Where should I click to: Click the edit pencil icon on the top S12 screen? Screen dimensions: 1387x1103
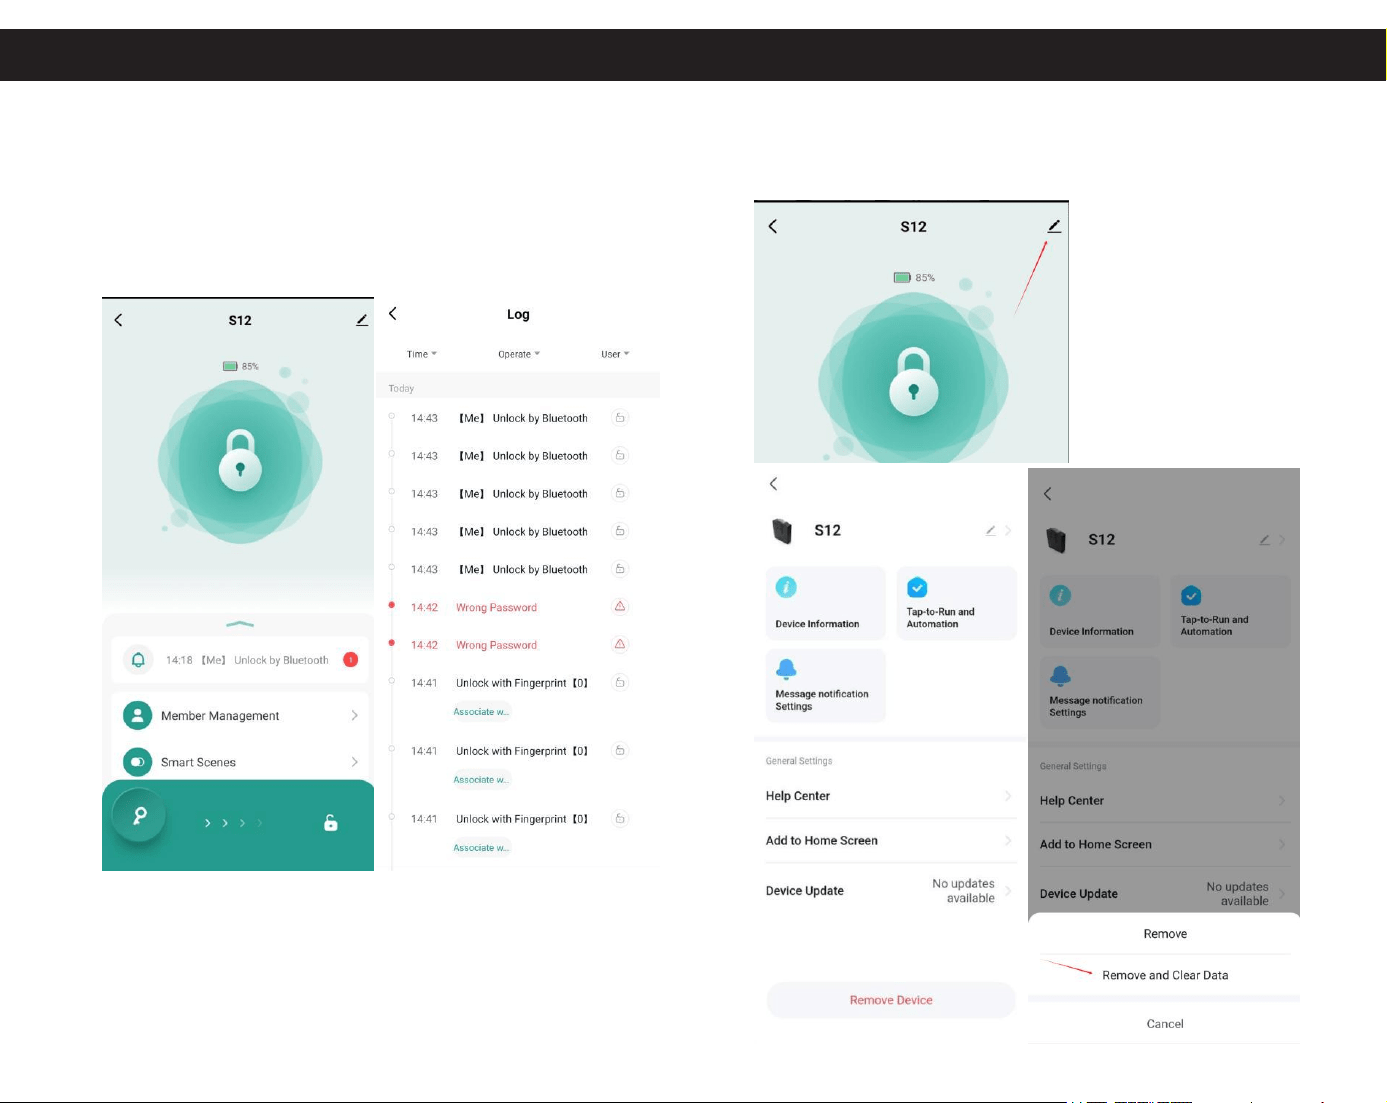pyautogui.click(x=1054, y=227)
